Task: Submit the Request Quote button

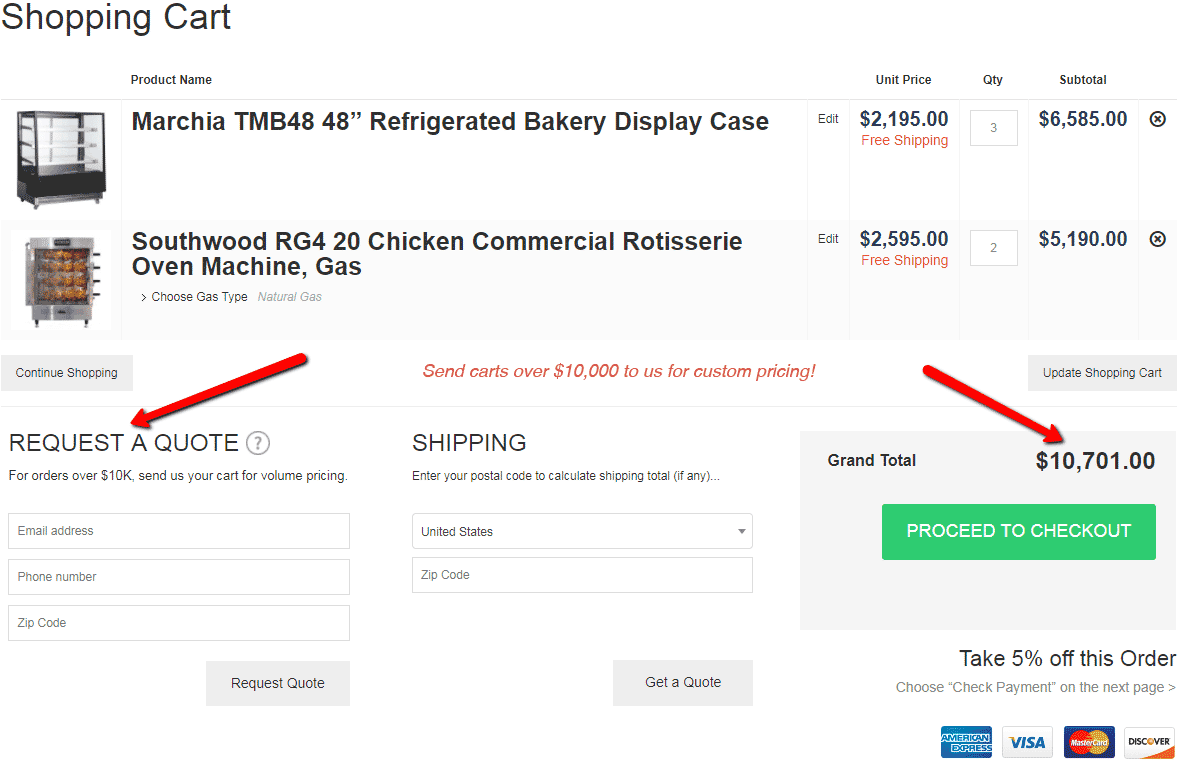Action: tap(277, 683)
